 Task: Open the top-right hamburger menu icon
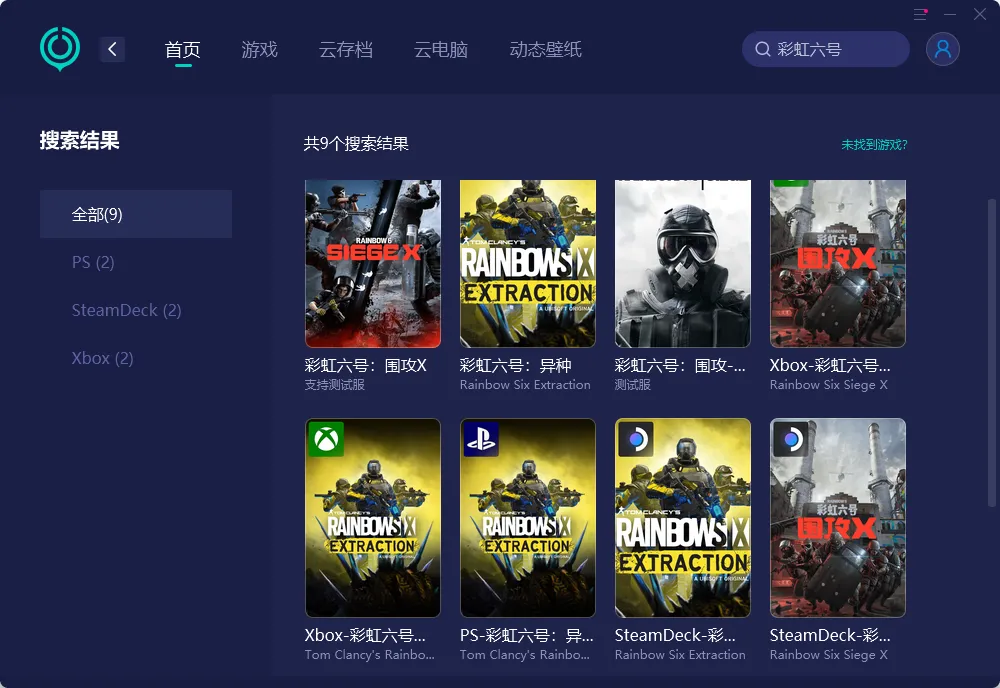click(920, 14)
